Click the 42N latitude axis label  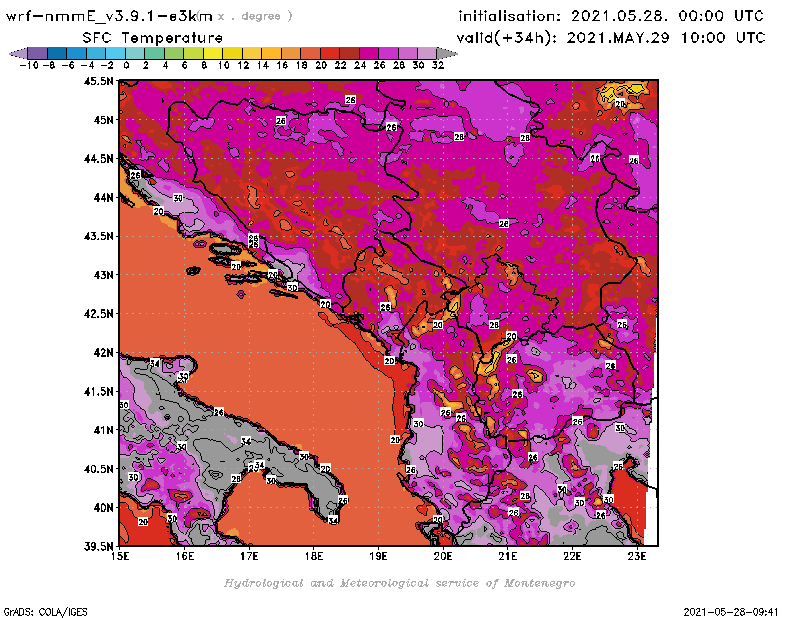click(101, 352)
